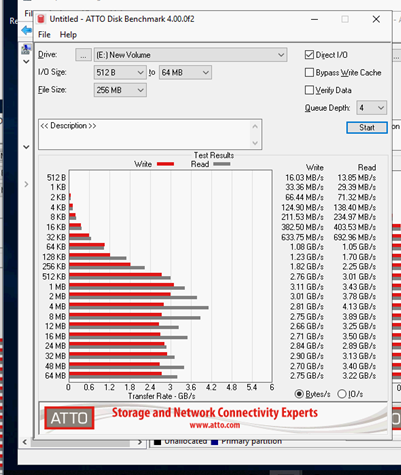Viewport: 401px width, 475px height.
Task: Click the 633.75 MB/s write value
Action: pos(302,237)
